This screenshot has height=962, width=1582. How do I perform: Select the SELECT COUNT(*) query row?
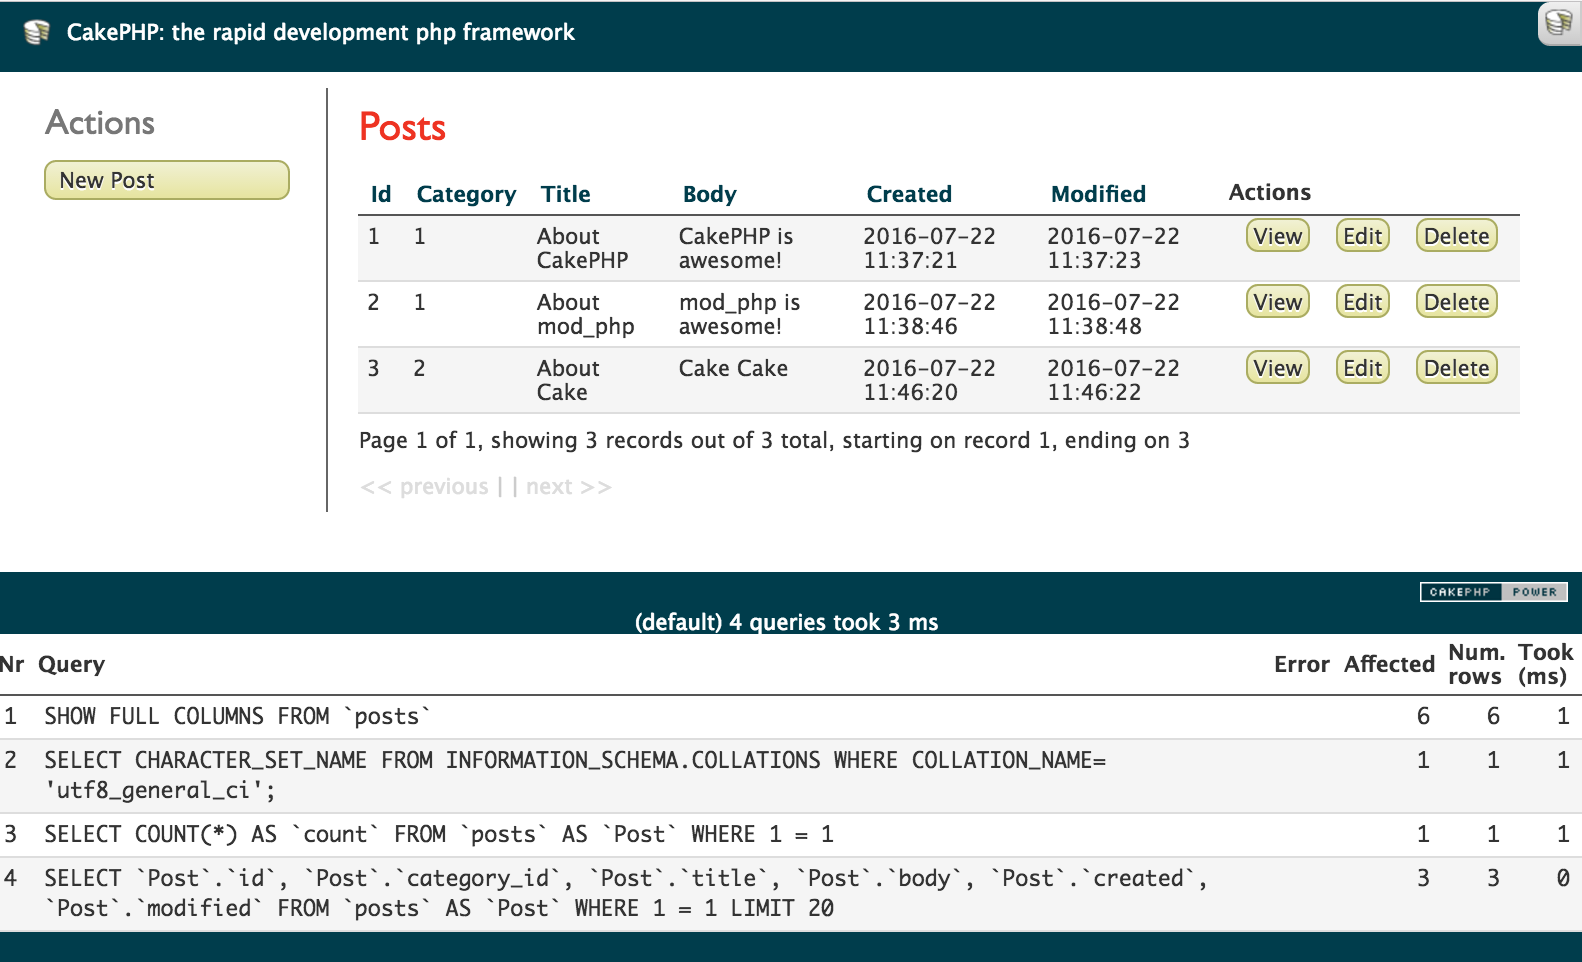[791, 834]
